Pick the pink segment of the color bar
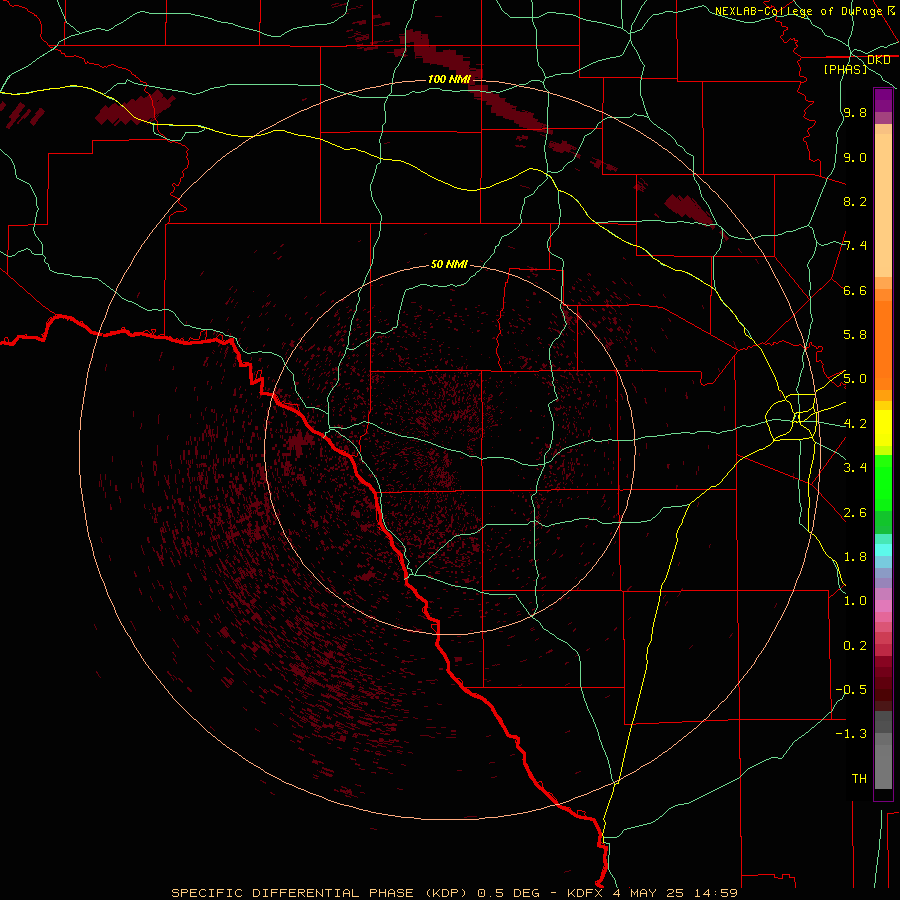Screen dimensions: 900x900 (x=883, y=606)
